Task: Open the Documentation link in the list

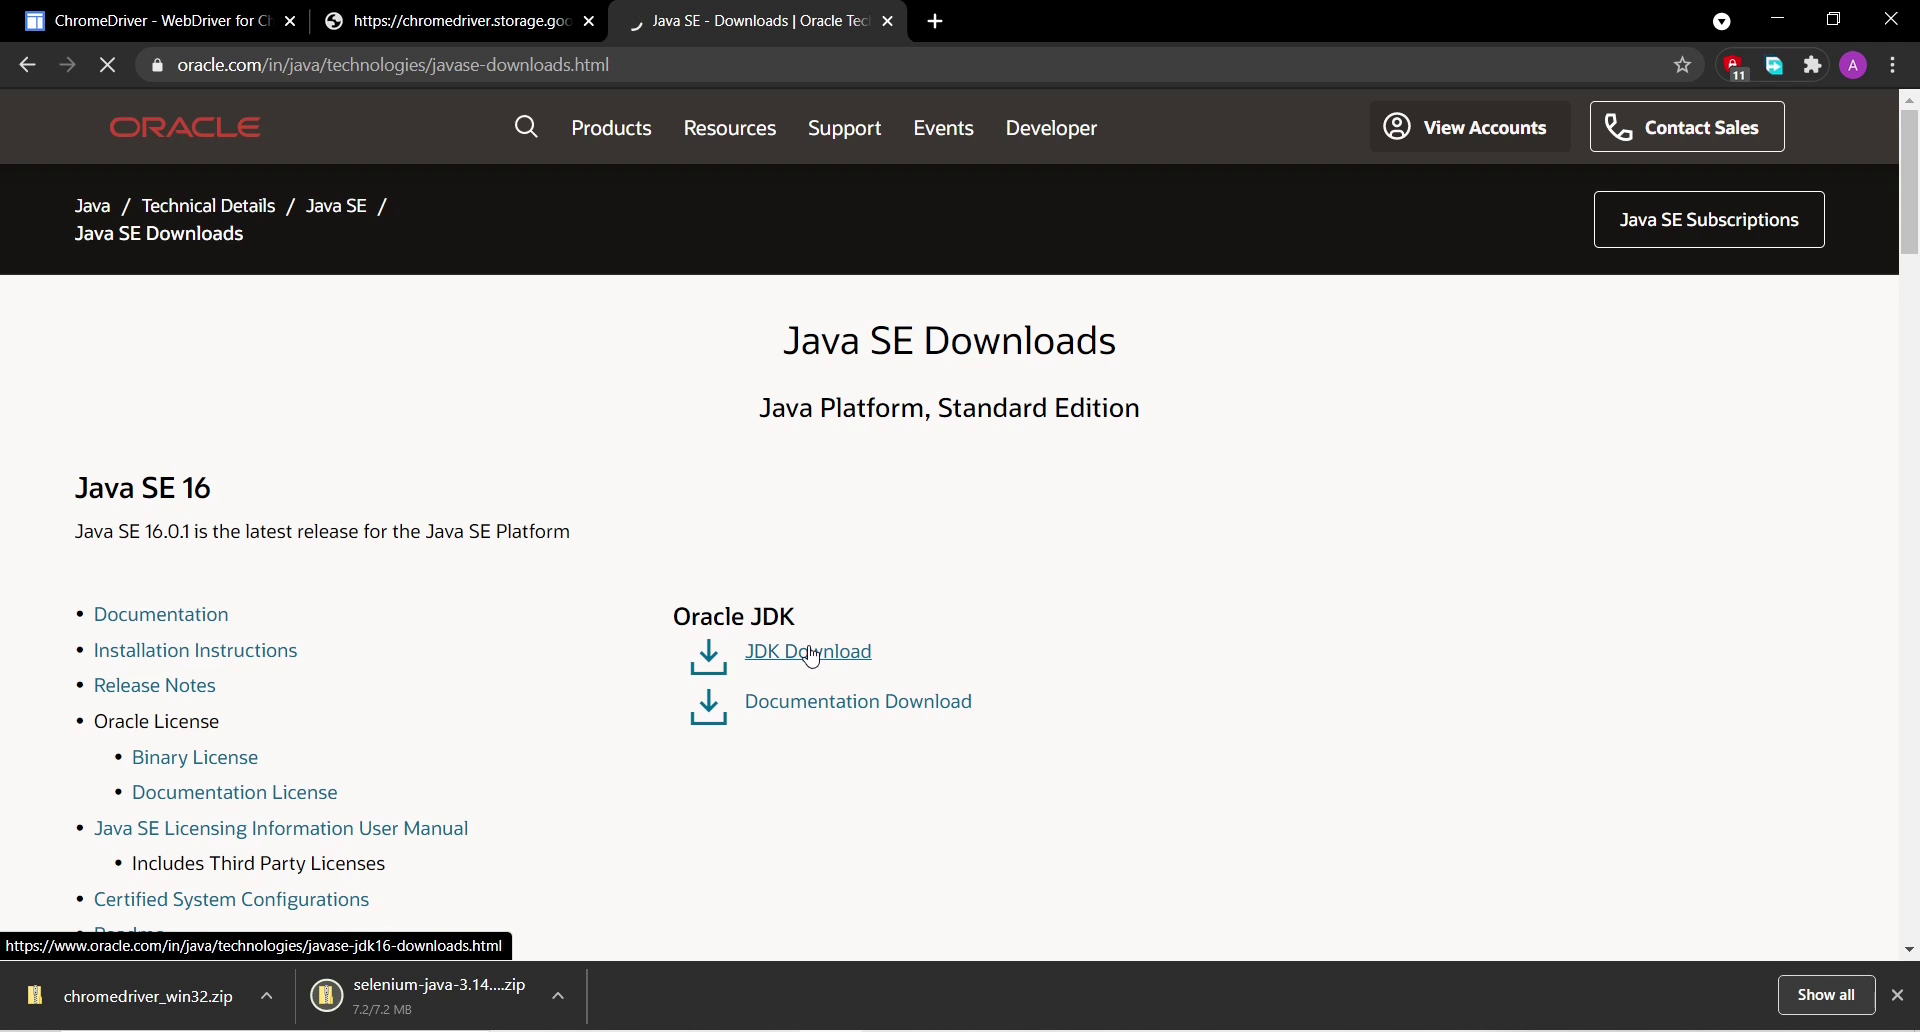Action: (161, 615)
